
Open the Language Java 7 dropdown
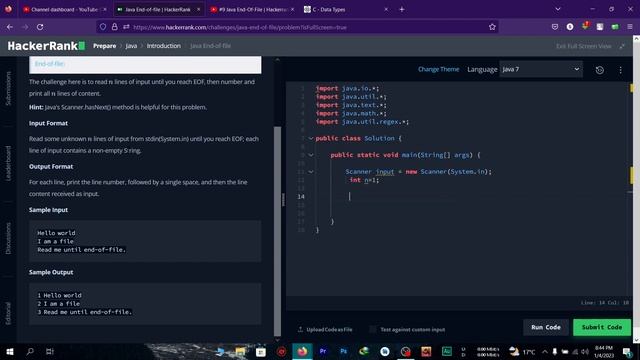(541, 69)
